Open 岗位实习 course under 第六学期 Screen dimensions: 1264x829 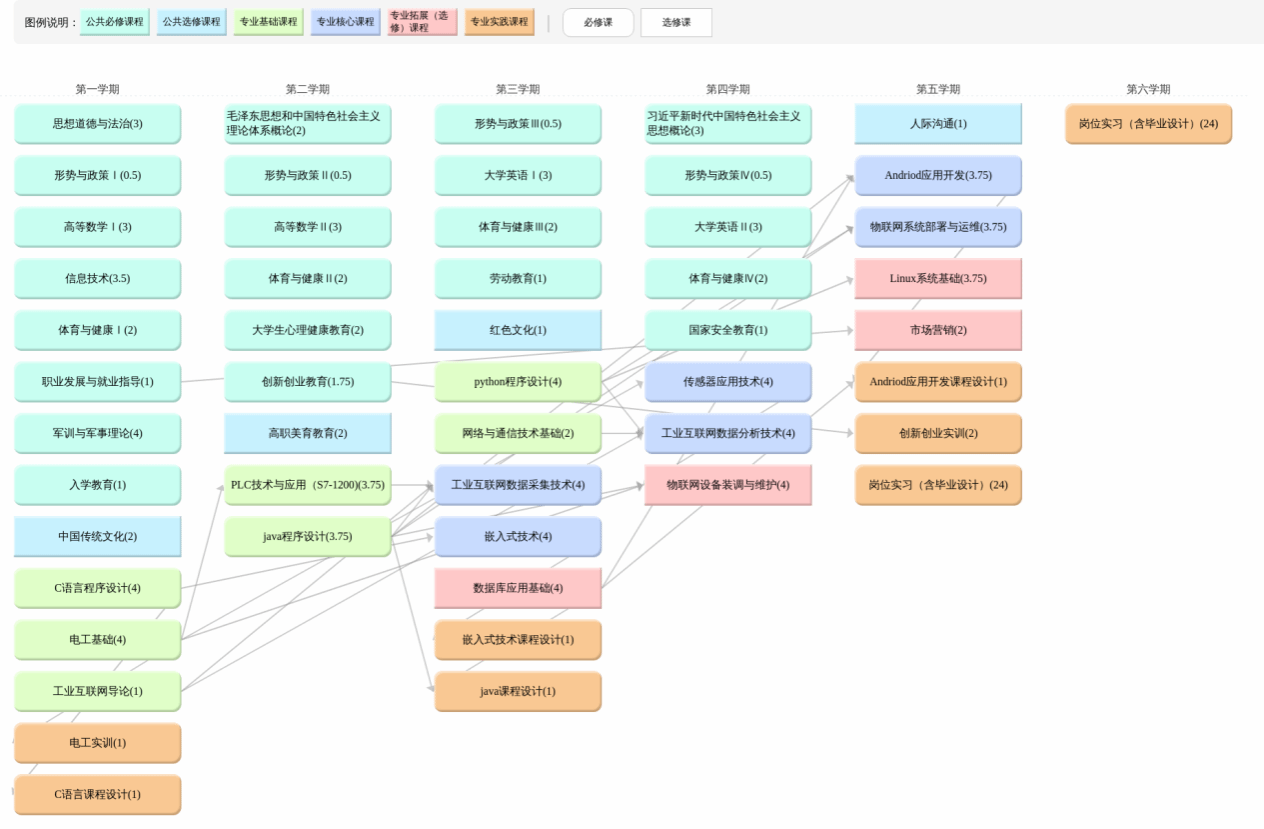pos(1147,124)
